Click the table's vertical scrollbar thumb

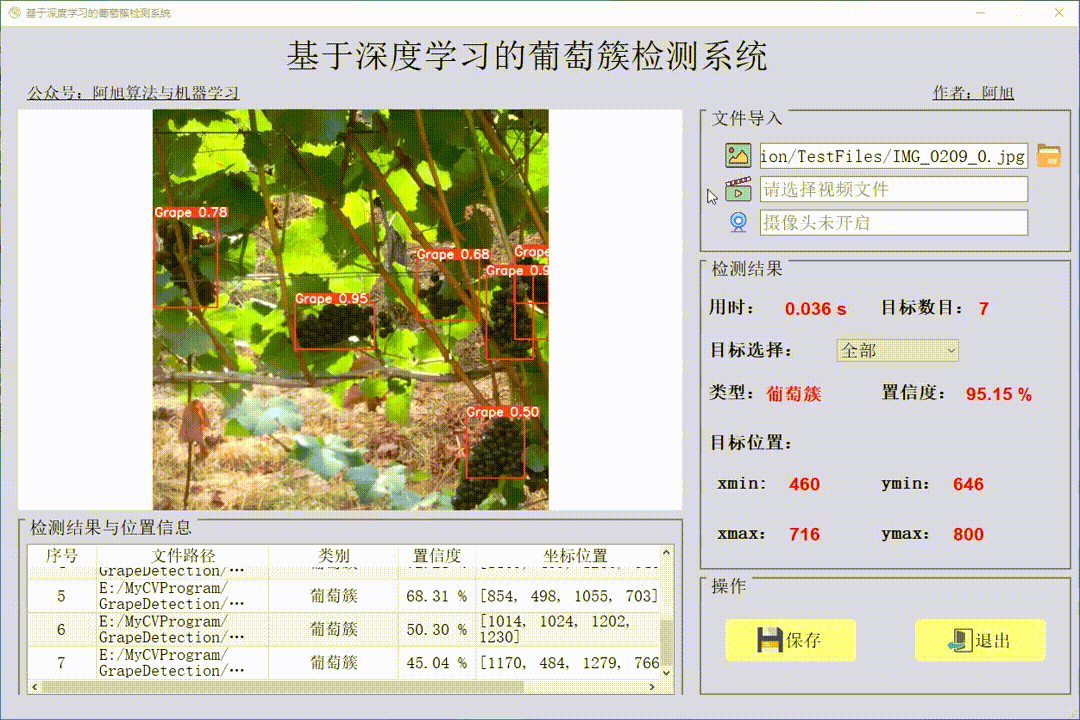[x=666, y=642]
